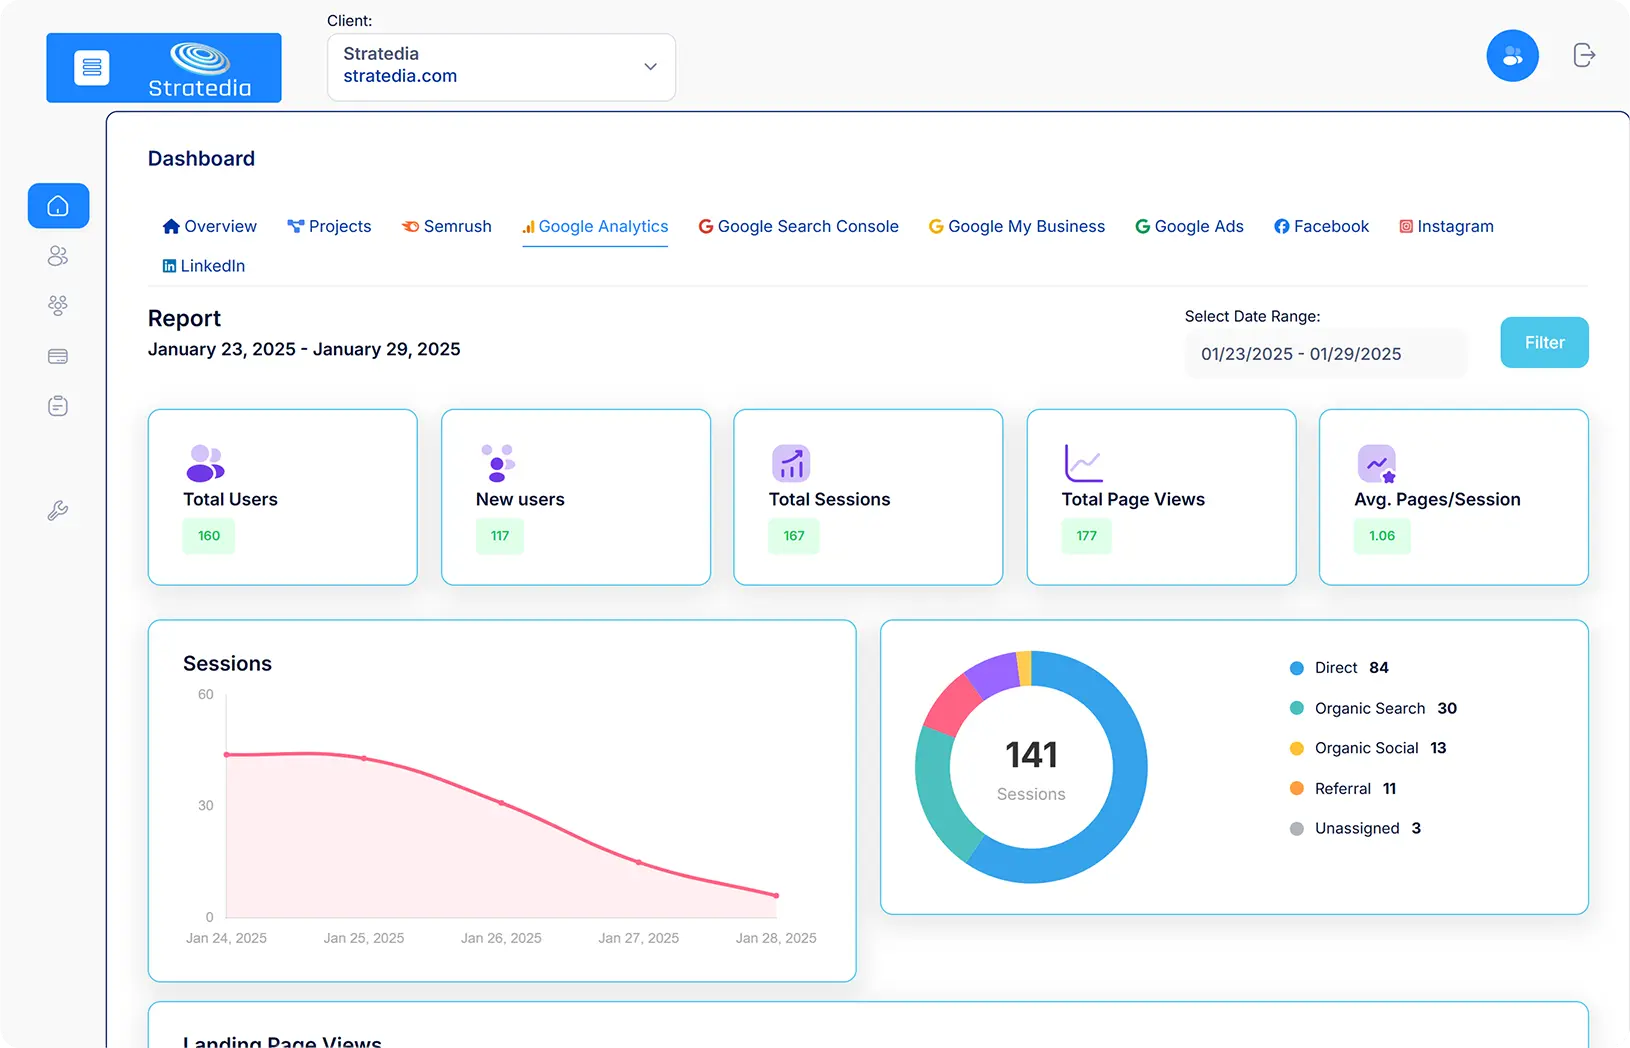This screenshot has height=1048, width=1630.
Task: Click the Organic Social legend color dot
Action: click(x=1297, y=748)
